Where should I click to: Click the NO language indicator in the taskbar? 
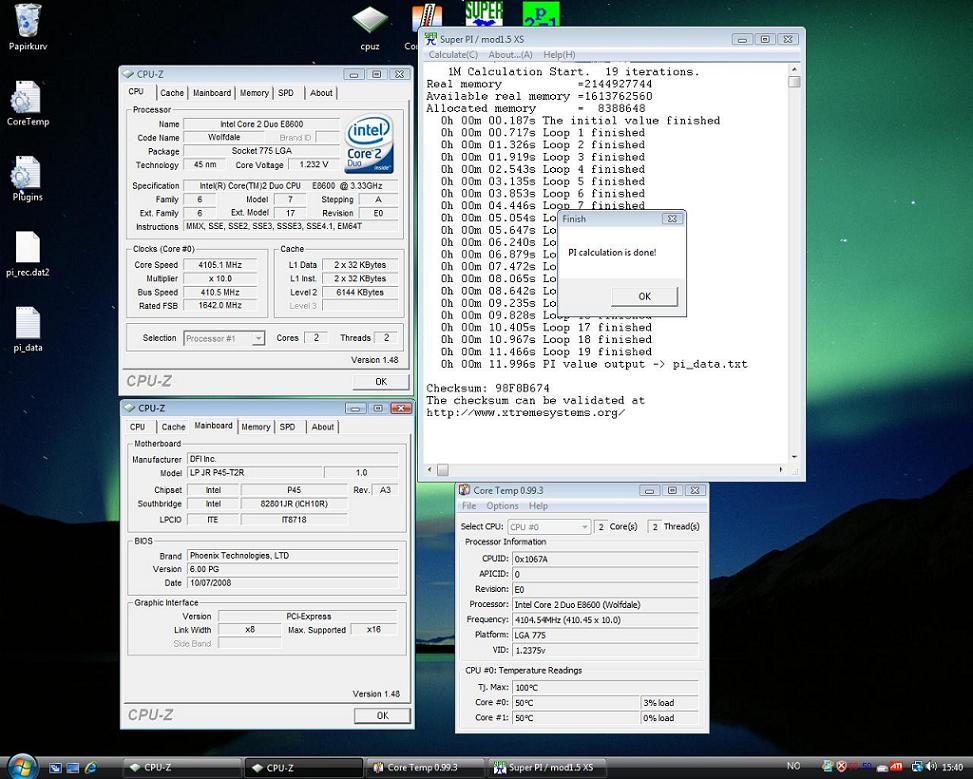793,766
